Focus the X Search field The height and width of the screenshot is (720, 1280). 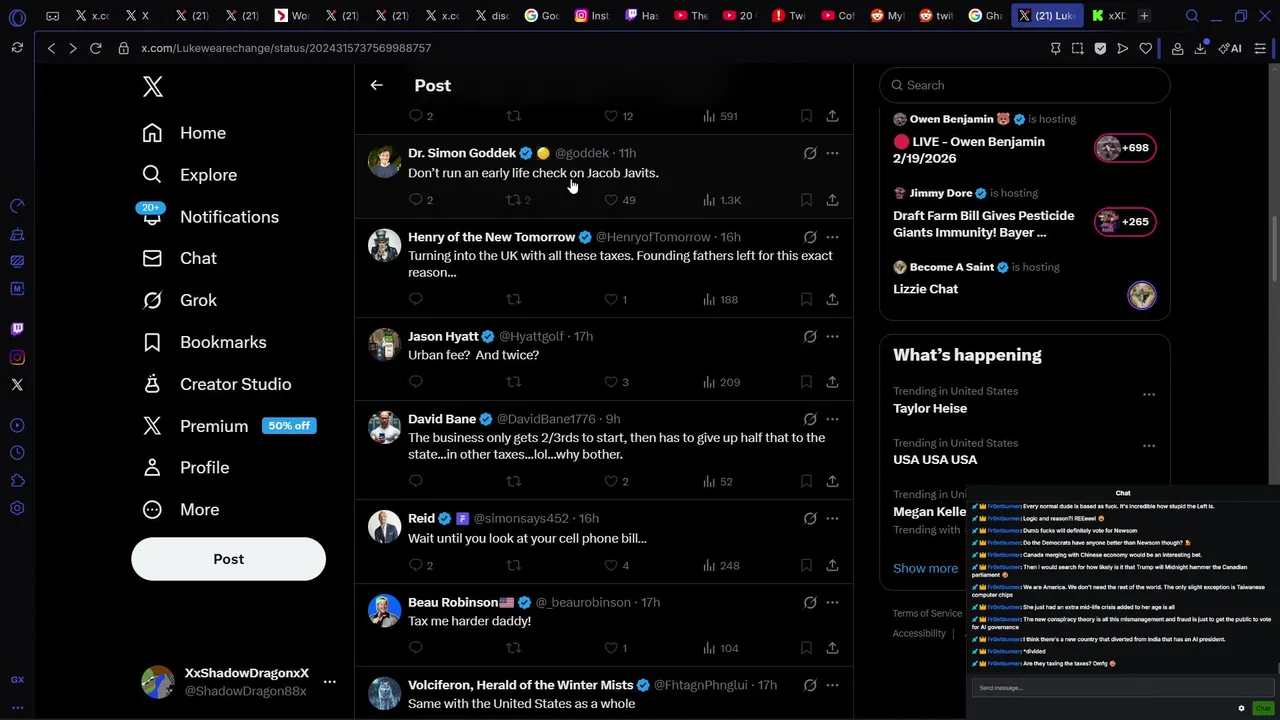[x=1024, y=85]
